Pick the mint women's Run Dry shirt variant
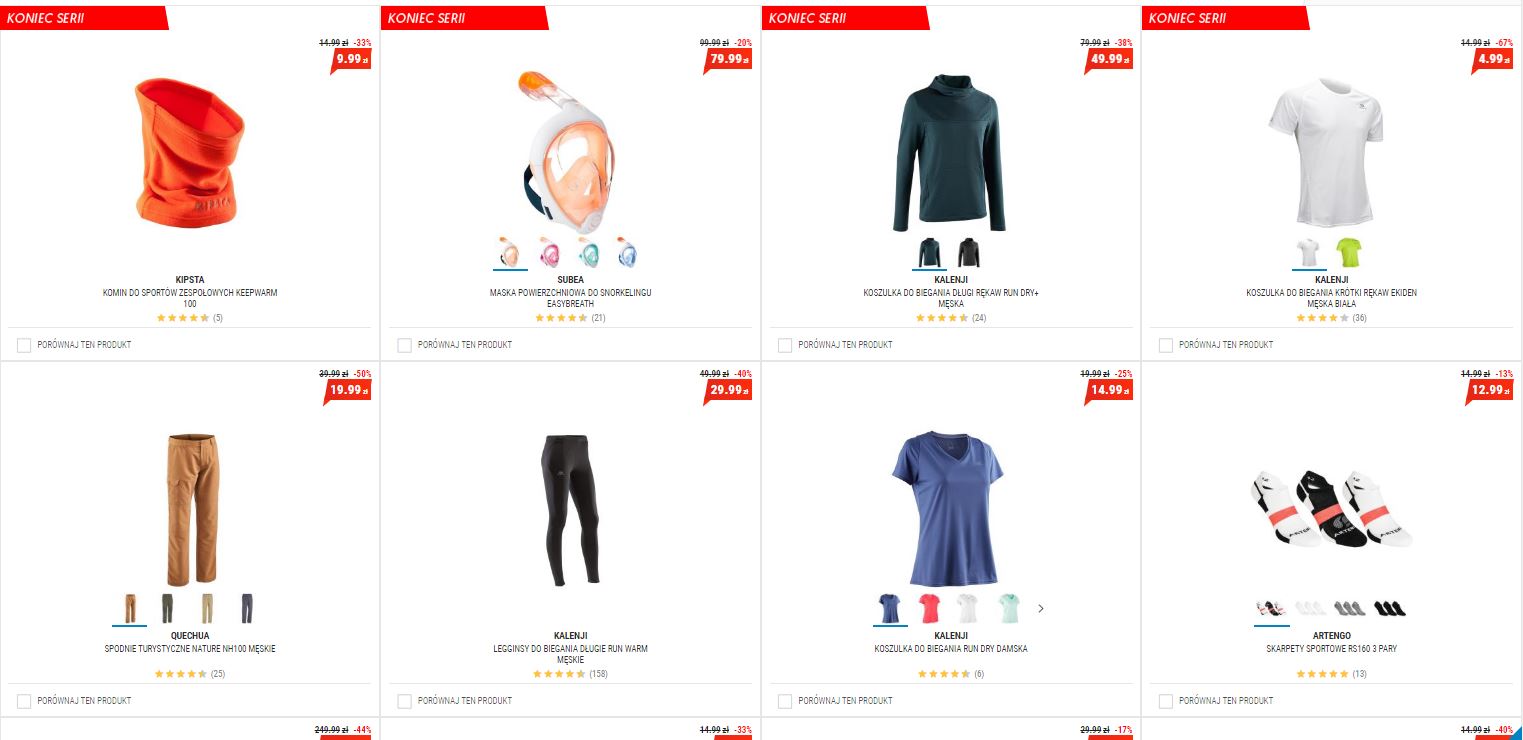Viewport: 1523px width, 740px height. coord(1008,608)
